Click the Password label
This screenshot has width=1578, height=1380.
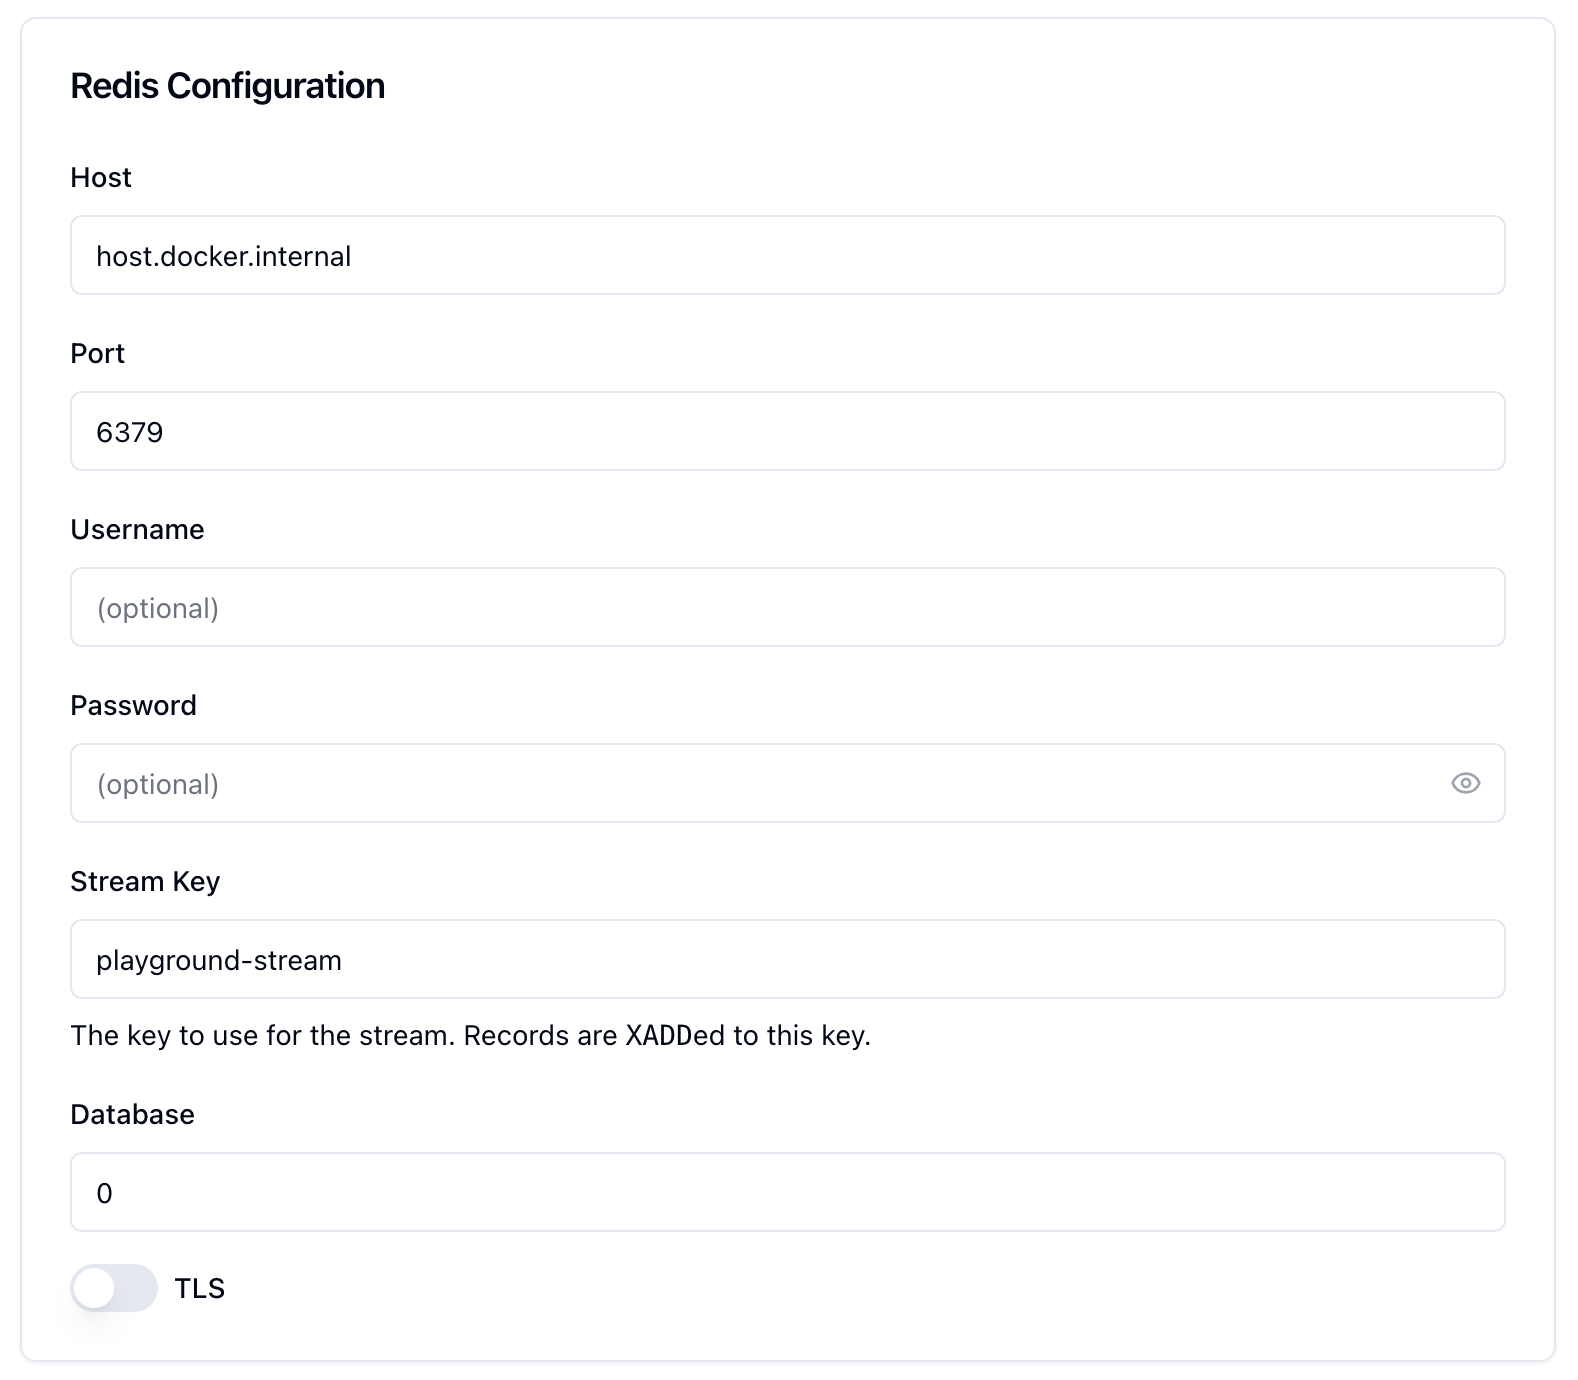[133, 705]
